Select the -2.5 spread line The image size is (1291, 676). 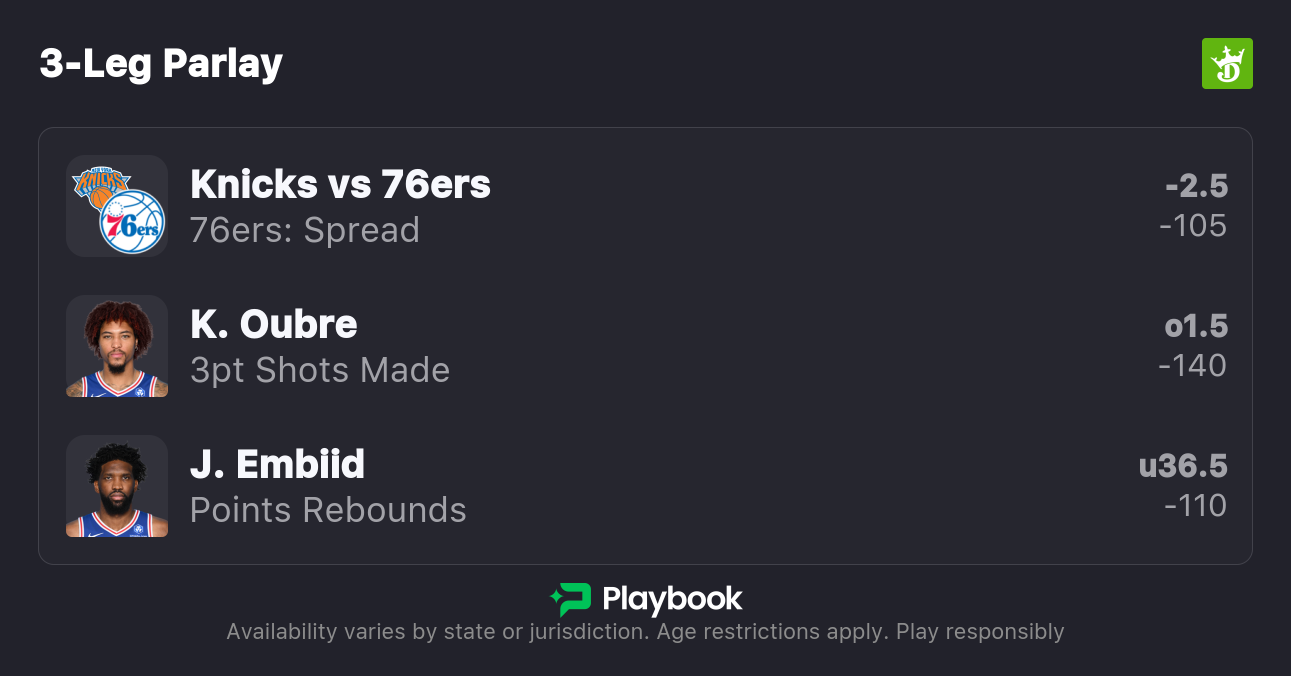[1196, 186]
